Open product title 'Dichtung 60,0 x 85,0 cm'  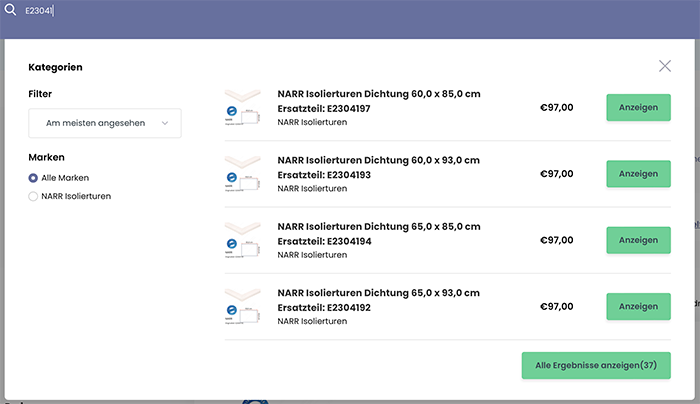[x=379, y=94]
